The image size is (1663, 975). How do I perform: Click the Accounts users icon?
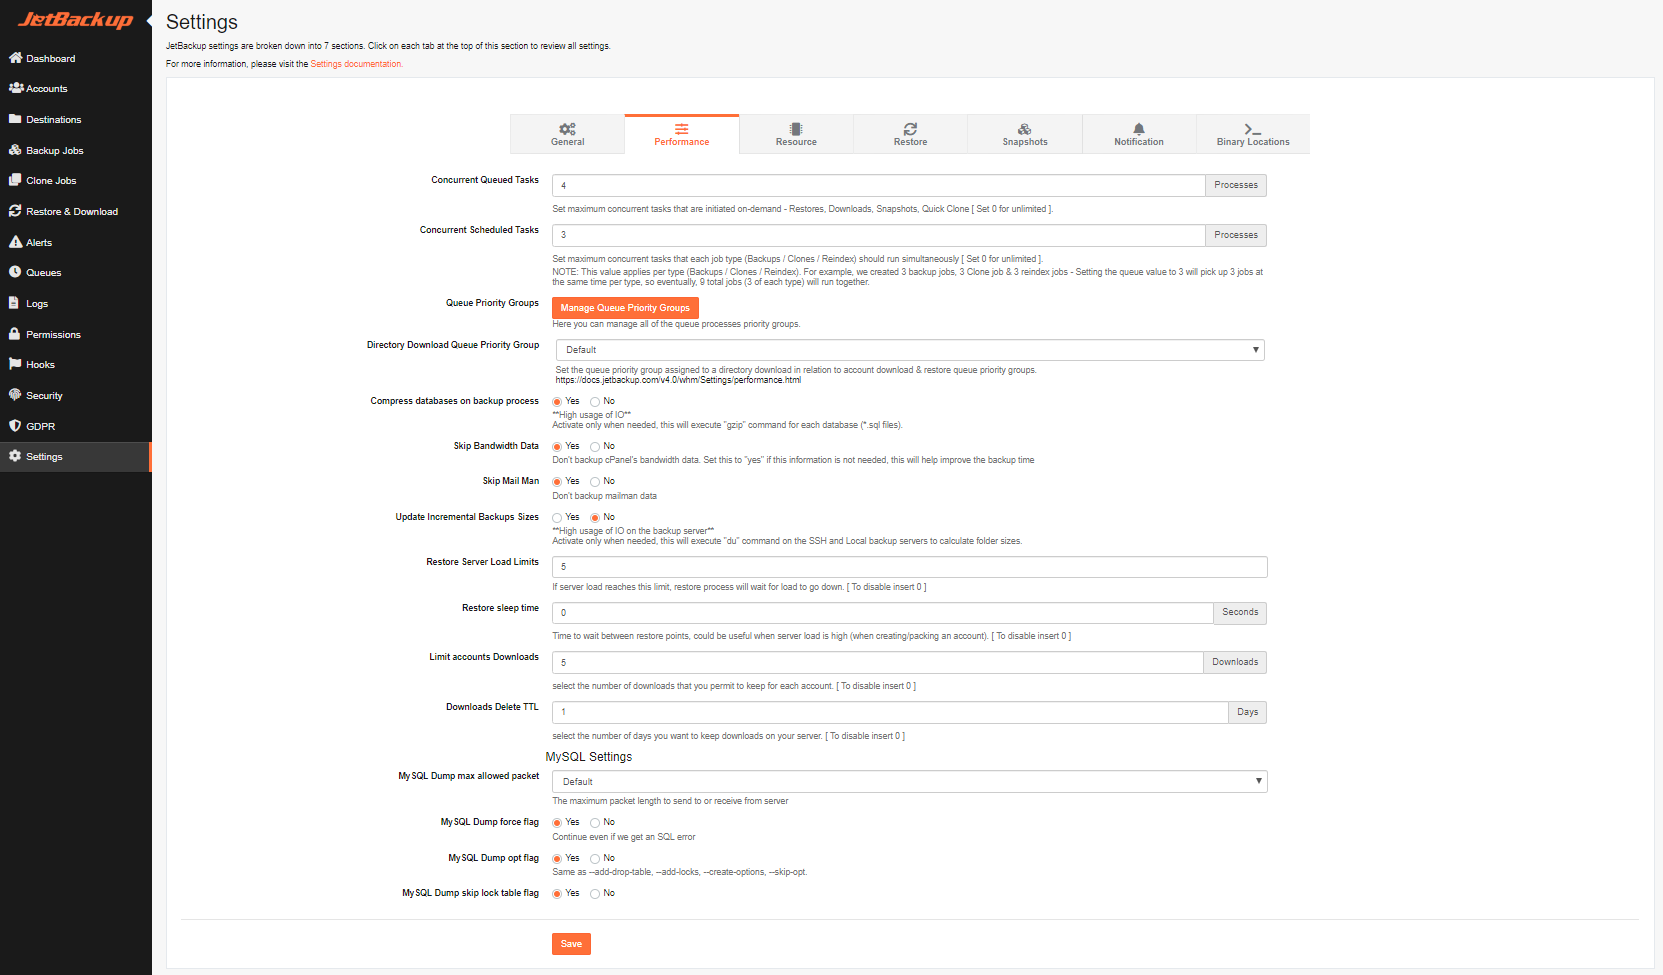point(15,88)
